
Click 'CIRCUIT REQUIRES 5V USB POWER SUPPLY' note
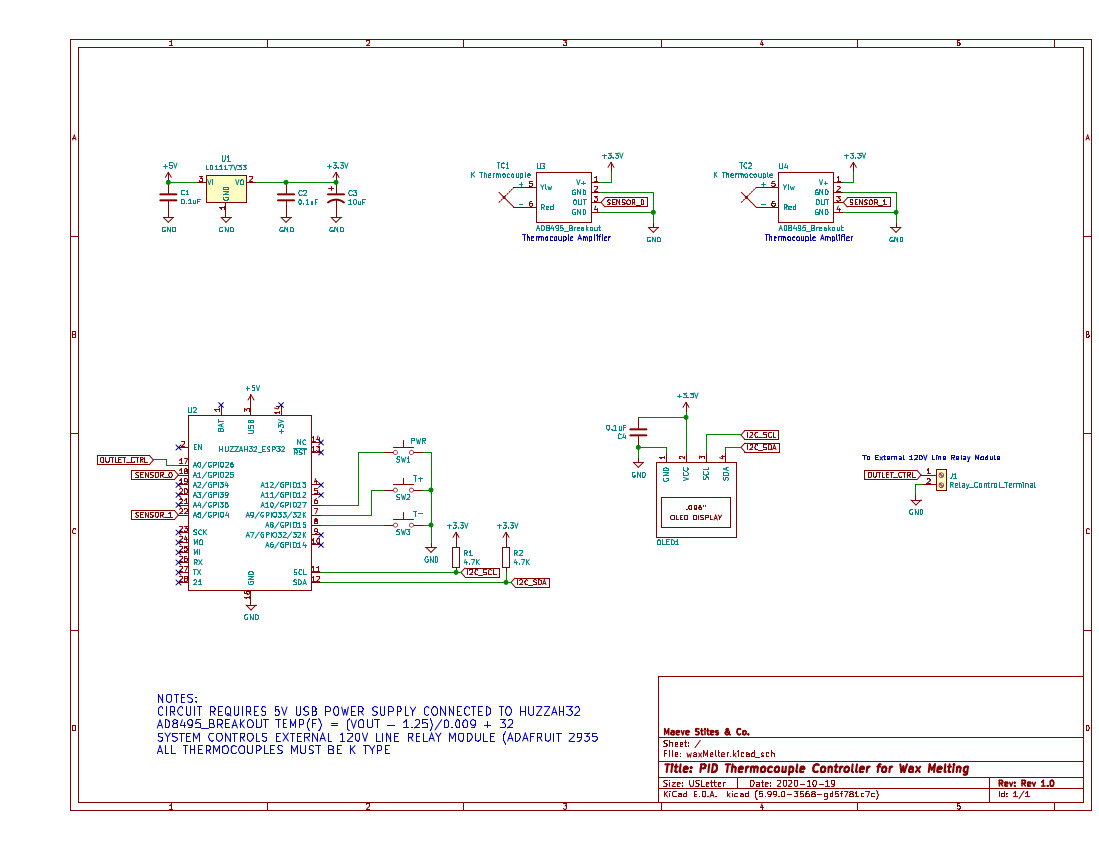click(x=369, y=711)
